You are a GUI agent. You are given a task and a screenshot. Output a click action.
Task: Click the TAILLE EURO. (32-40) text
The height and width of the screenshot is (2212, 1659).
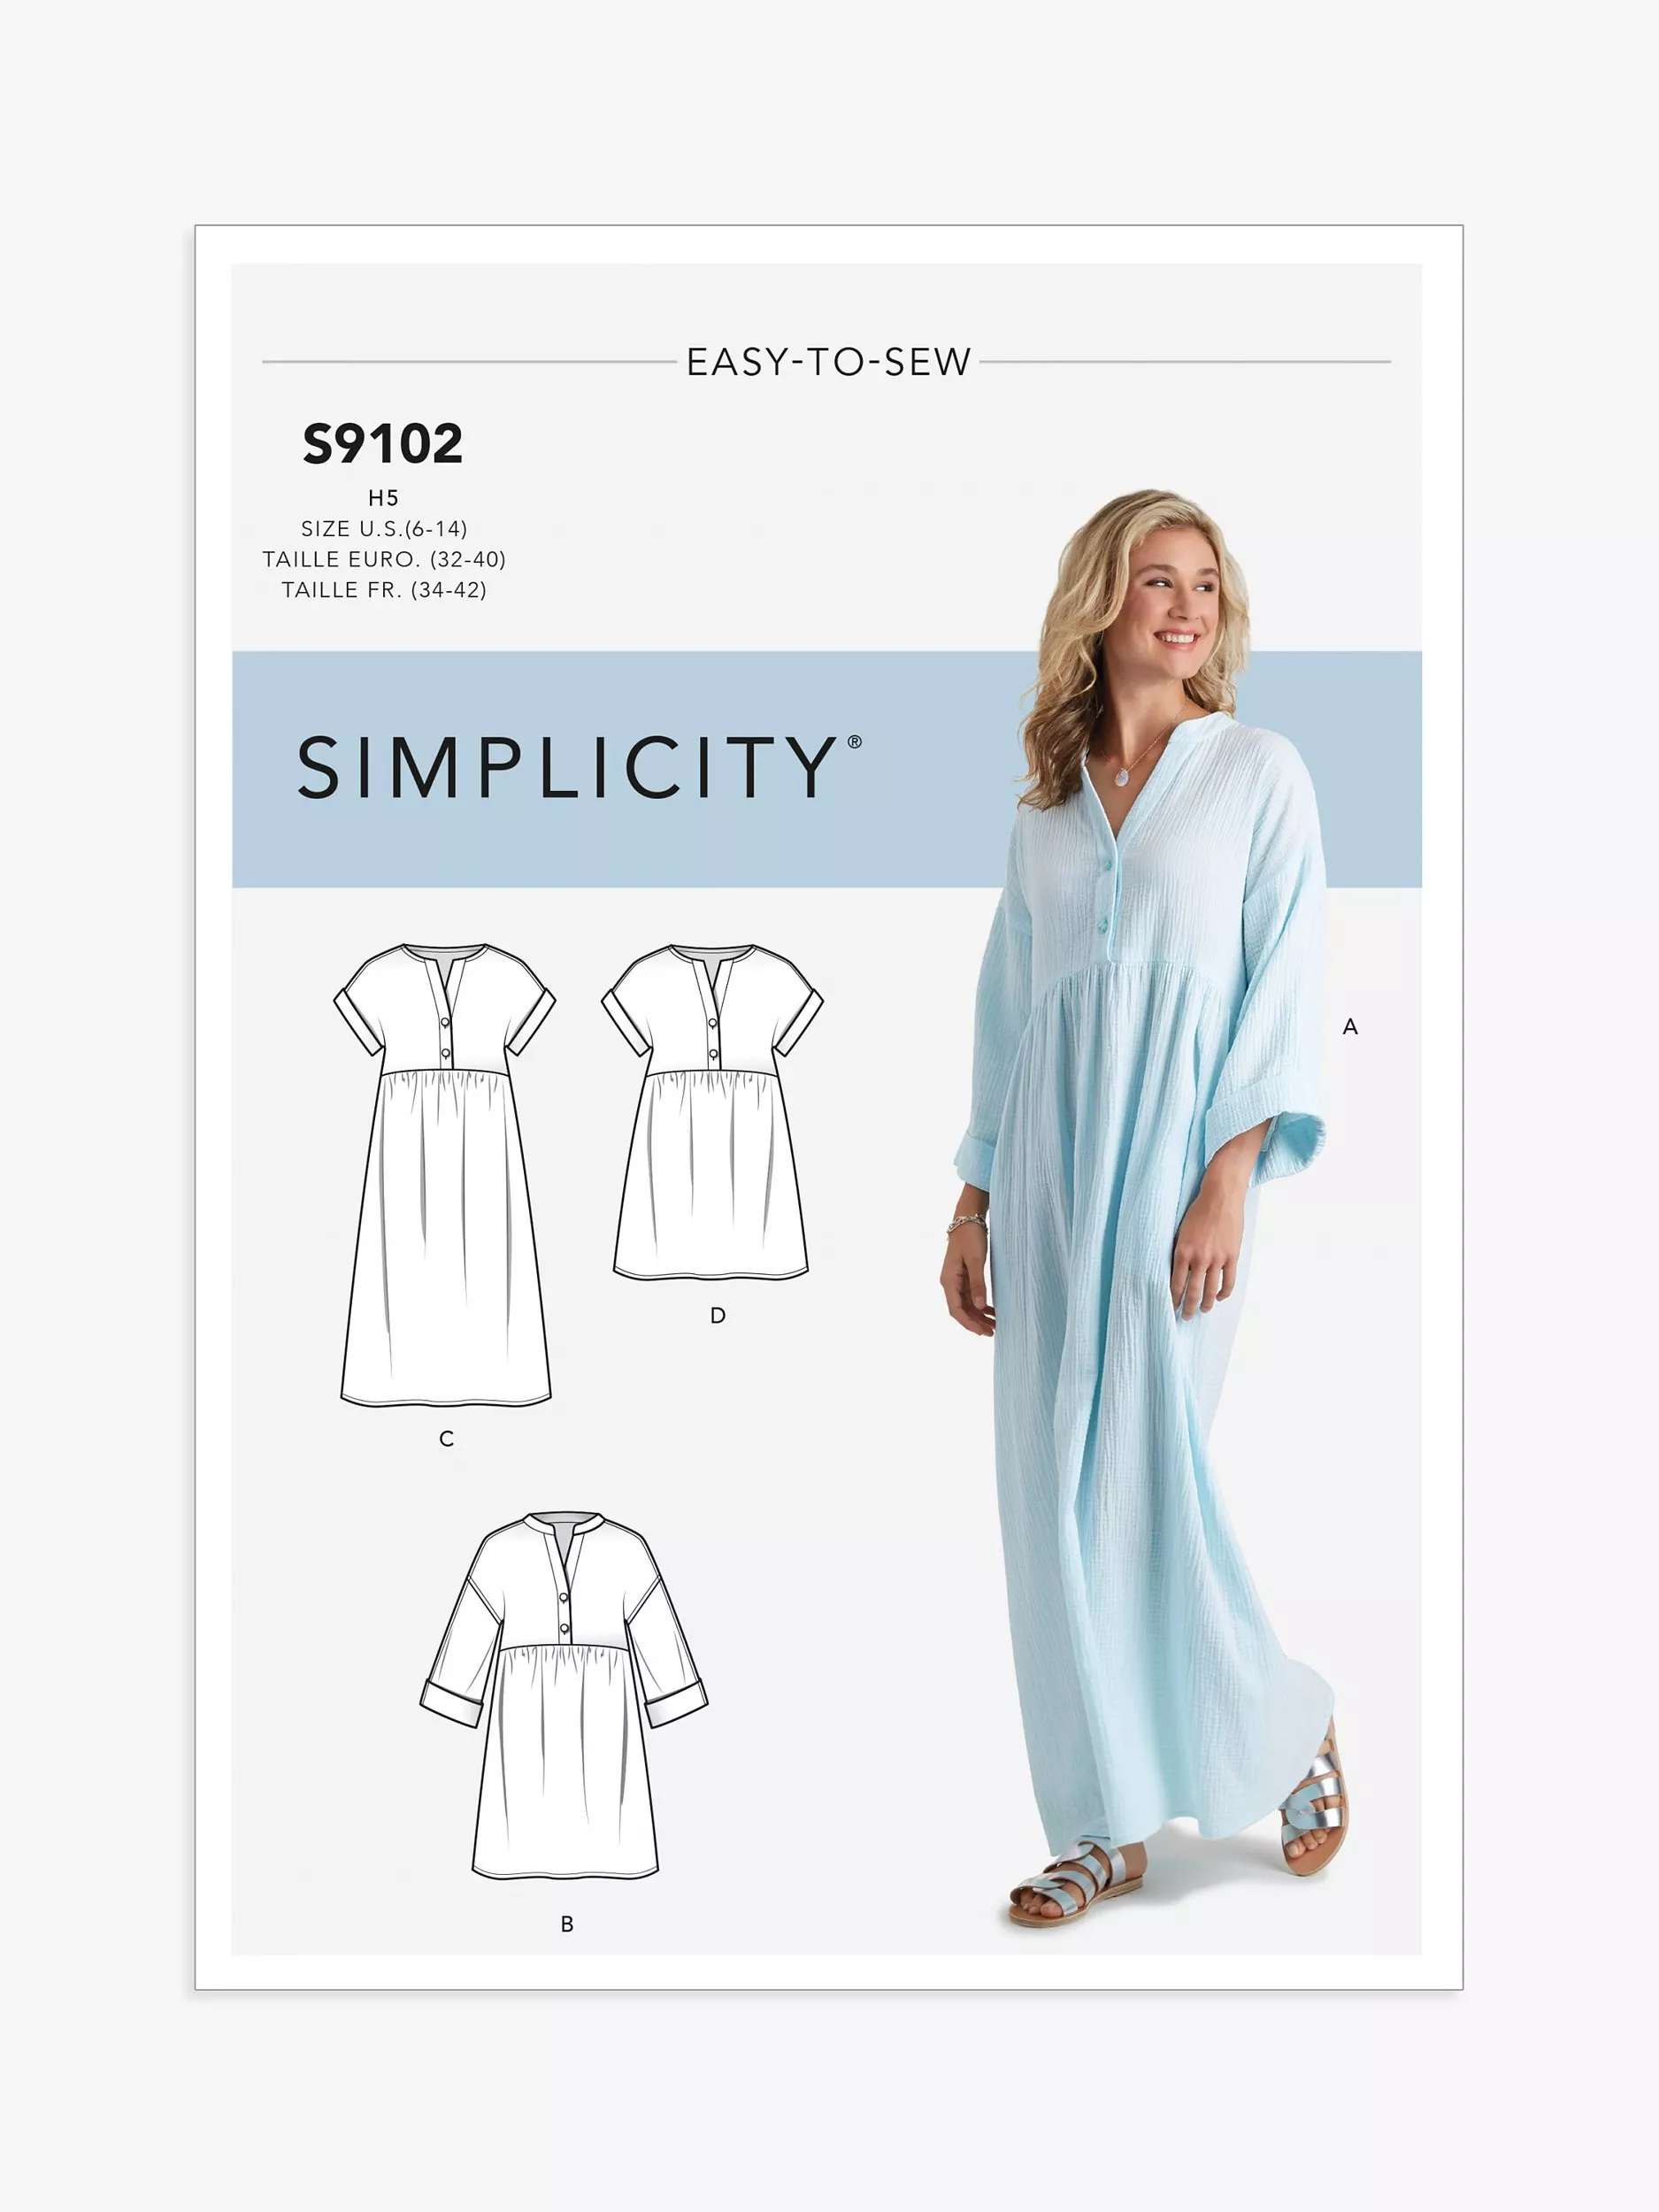pos(384,559)
